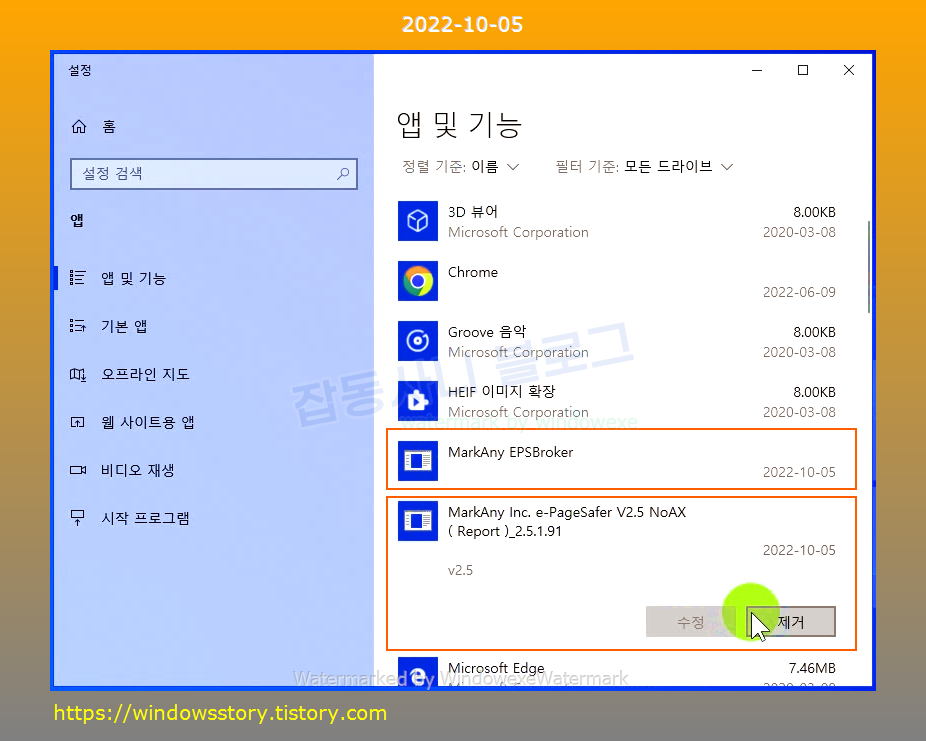Select the Microsoft Edge entry name
Image resolution: width=926 pixels, height=741 pixels.
[496, 668]
